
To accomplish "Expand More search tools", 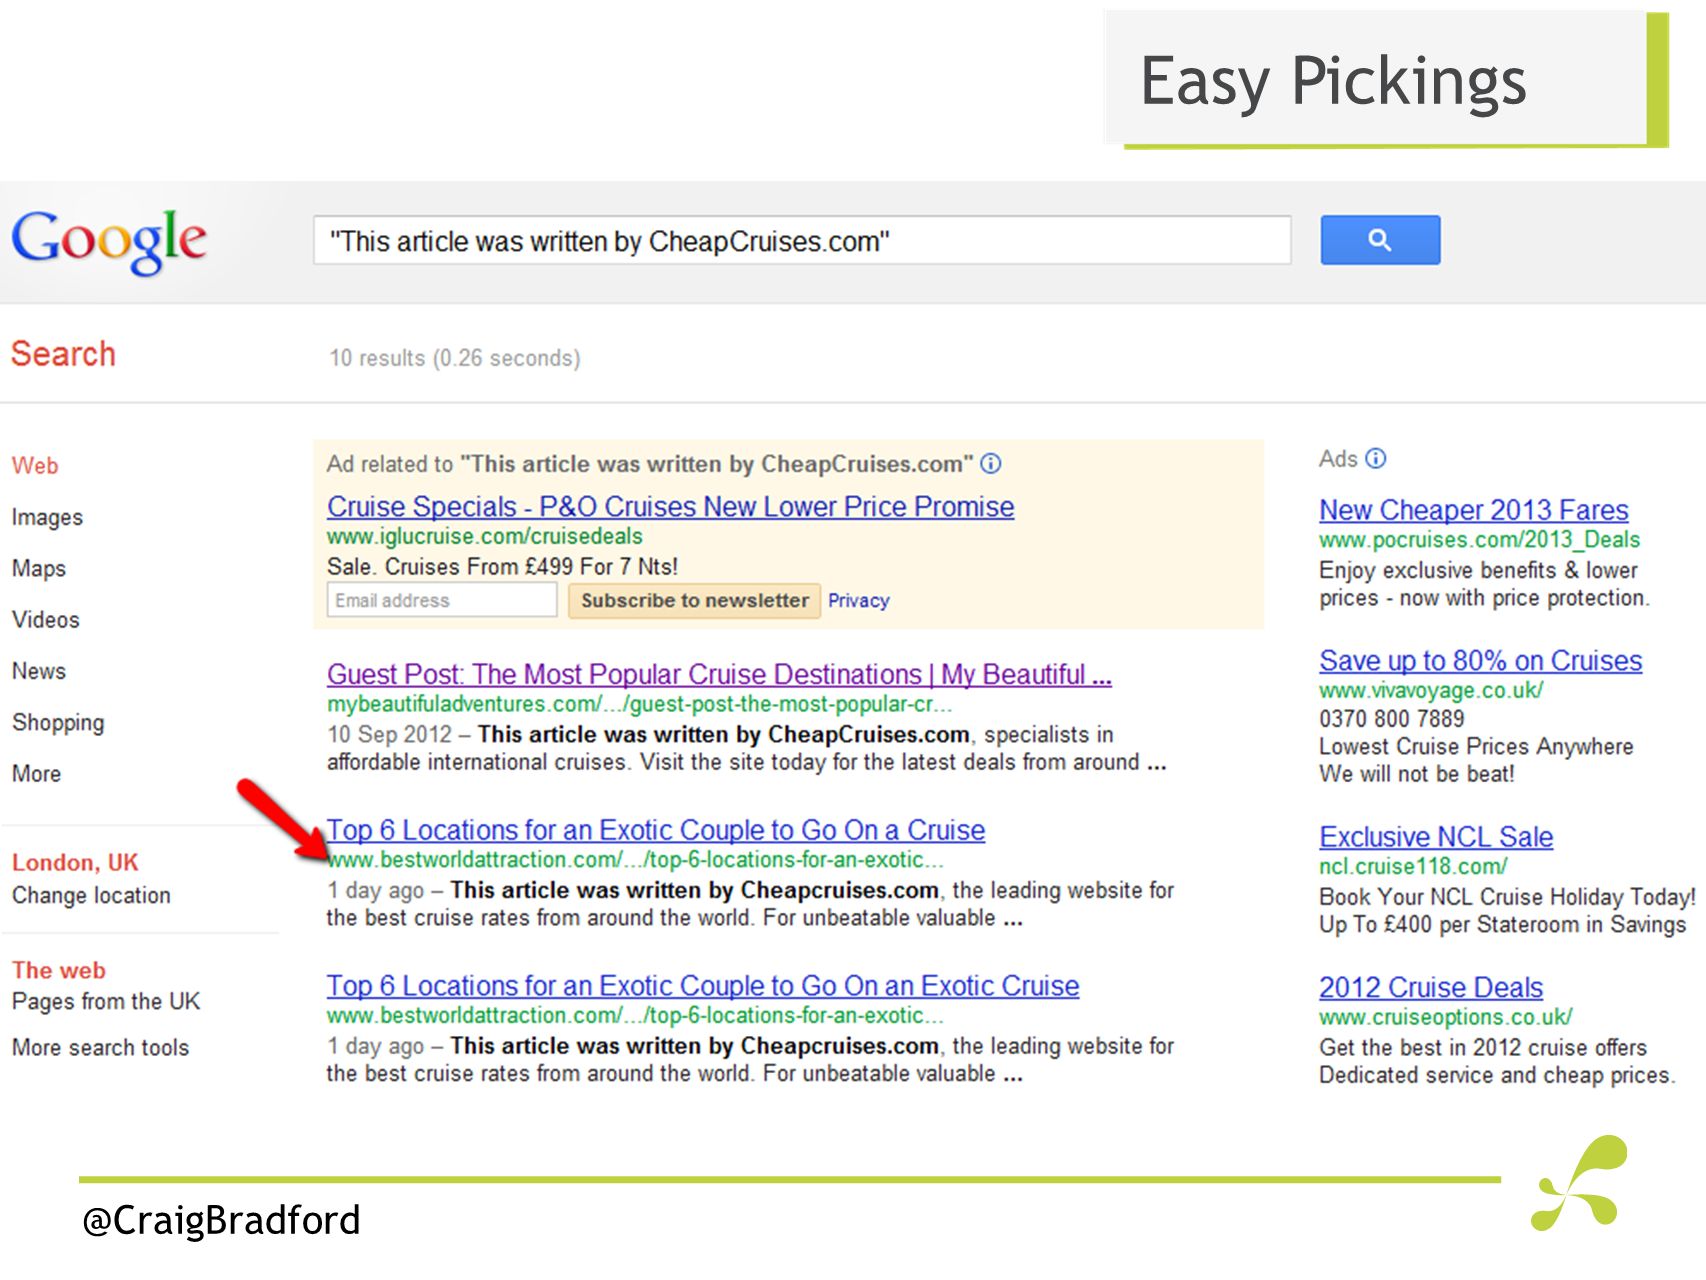I will pos(100,1047).
